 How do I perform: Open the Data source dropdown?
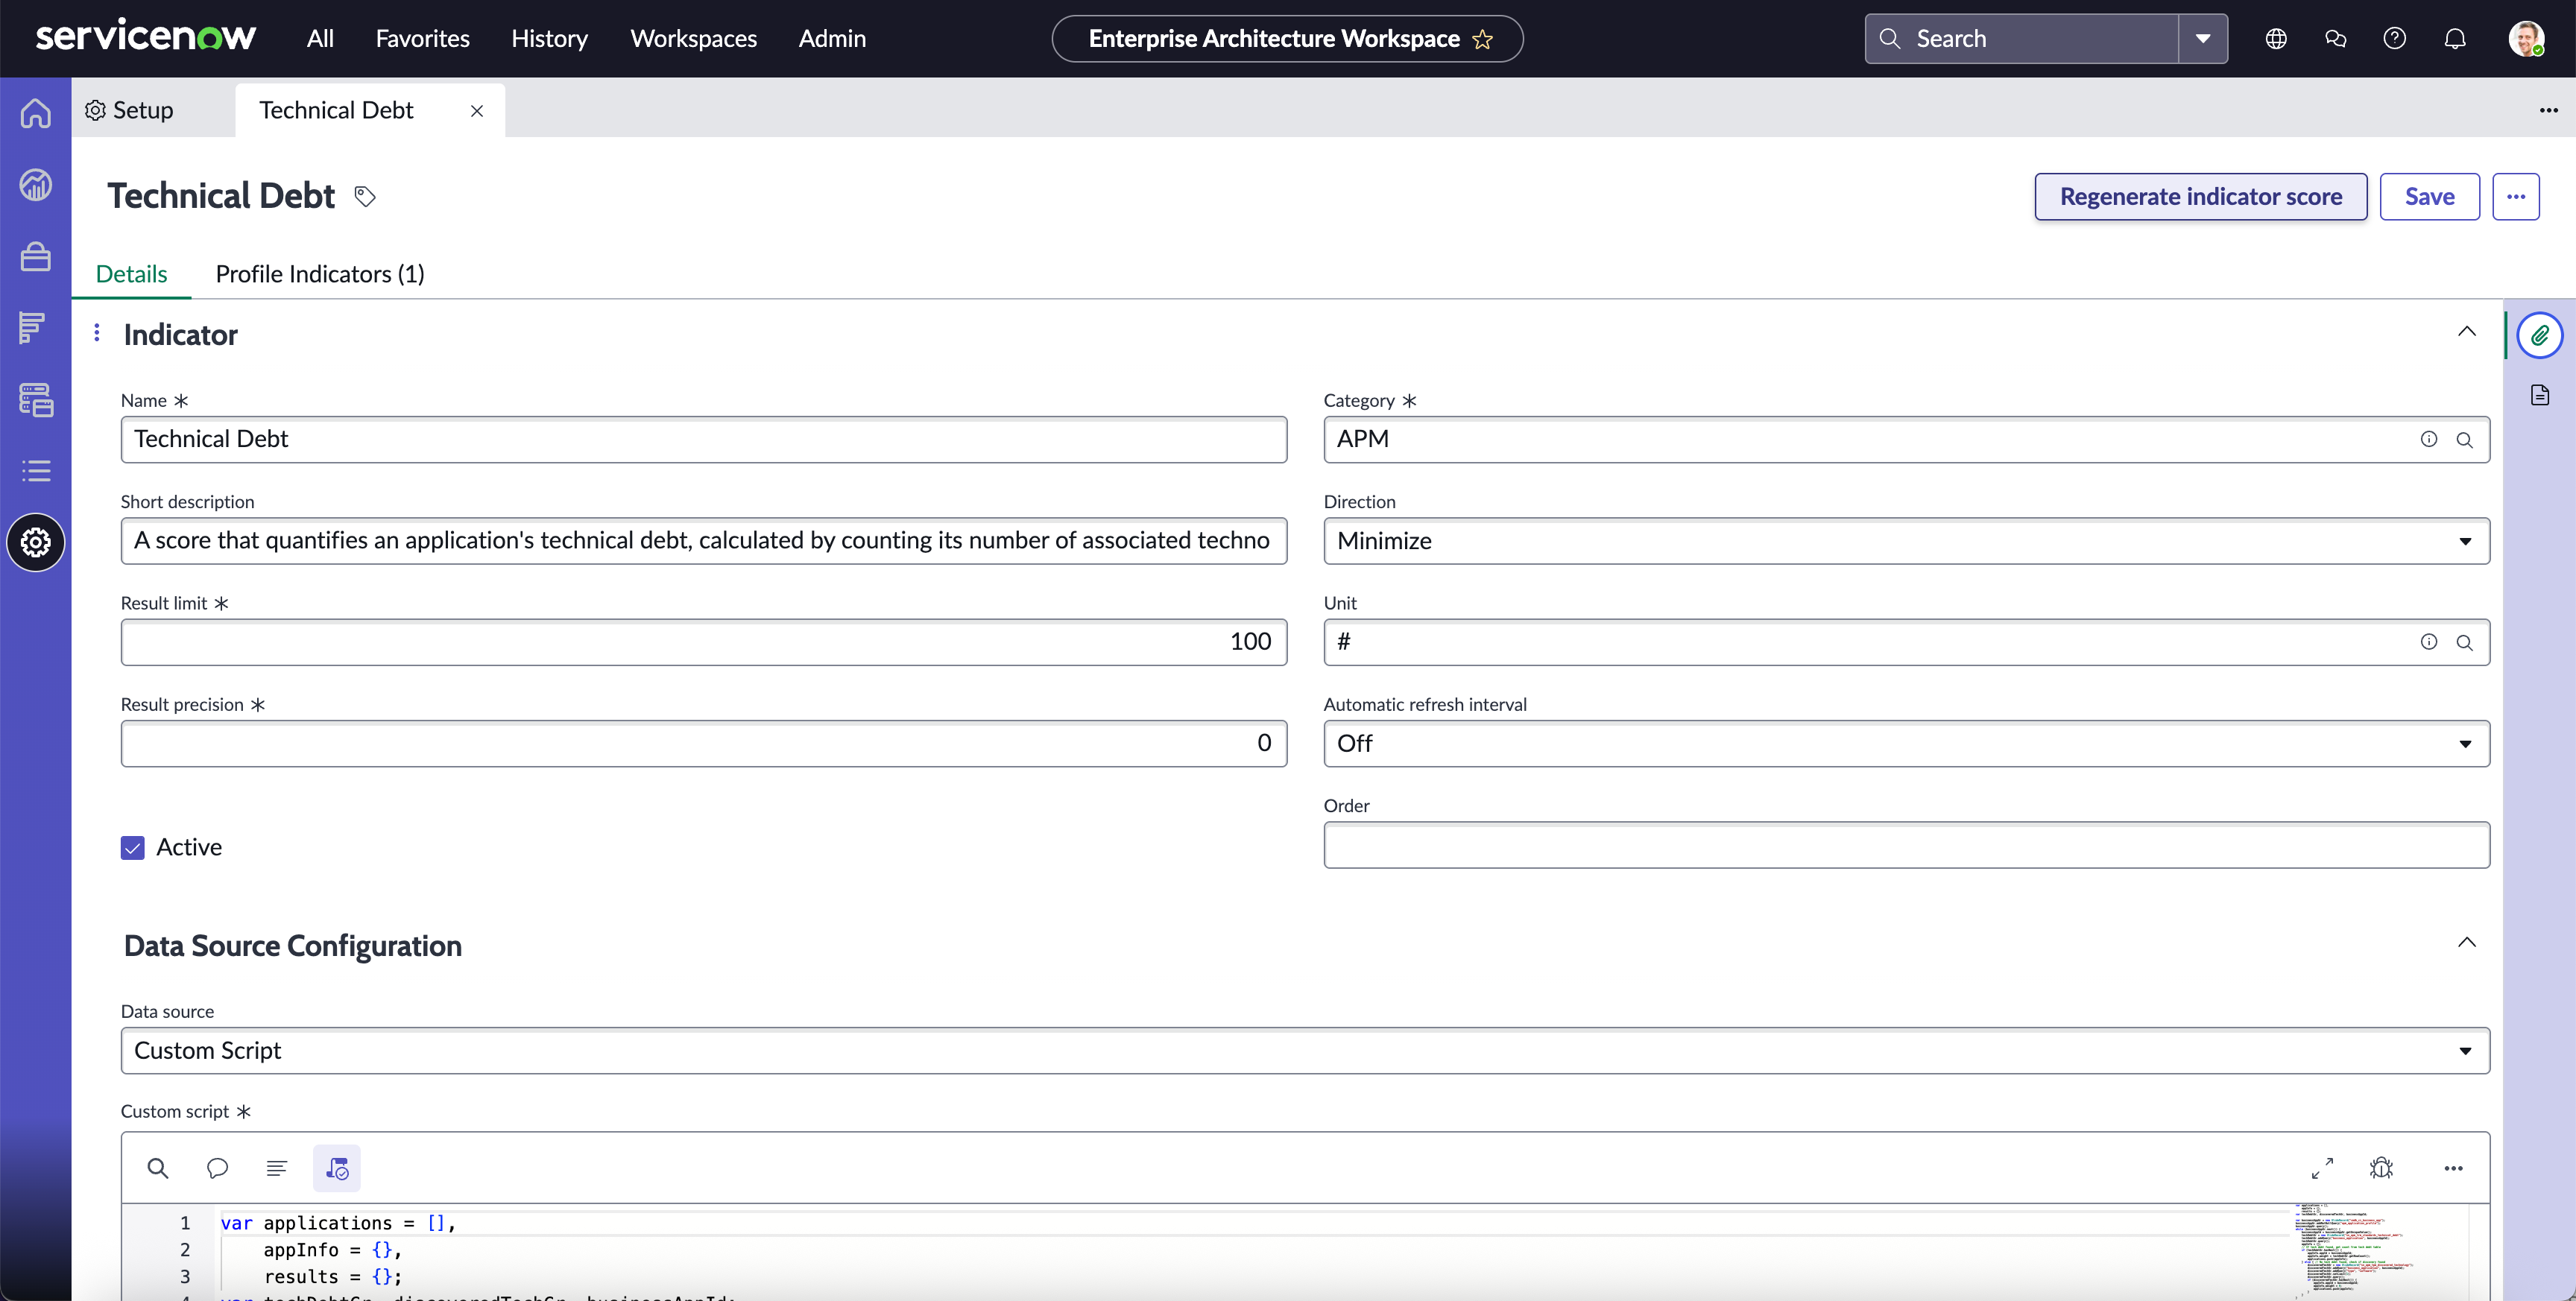click(1305, 1051)
